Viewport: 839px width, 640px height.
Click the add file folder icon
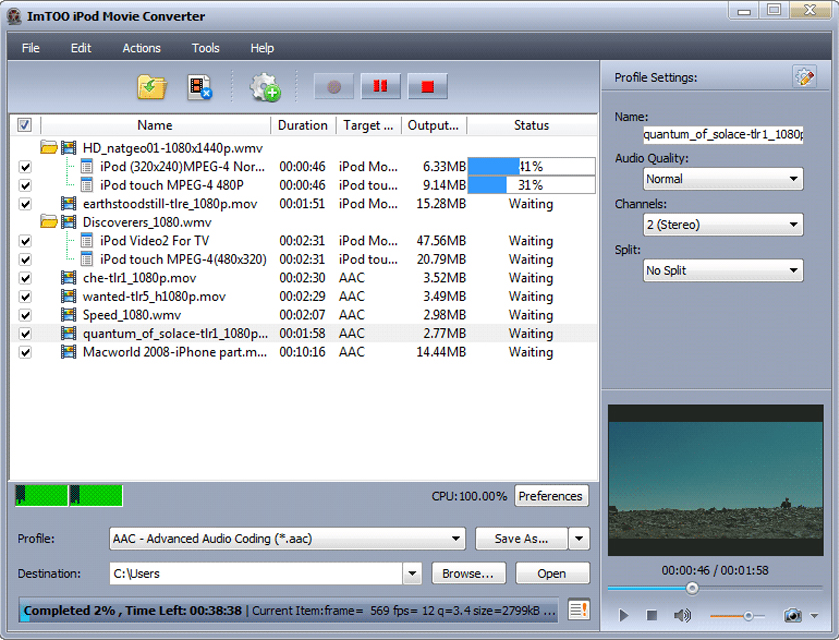coord(151,88)
